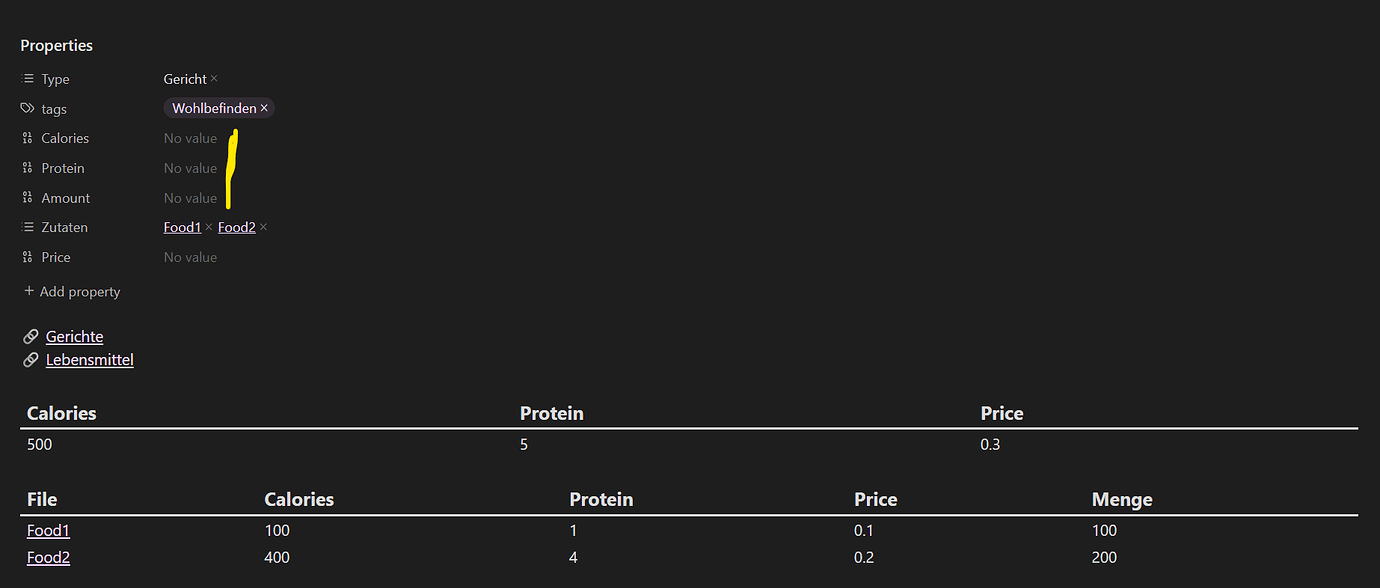Select the number icon beside Price property
This screenshot has width=1380, height=588.
[27, 257]
